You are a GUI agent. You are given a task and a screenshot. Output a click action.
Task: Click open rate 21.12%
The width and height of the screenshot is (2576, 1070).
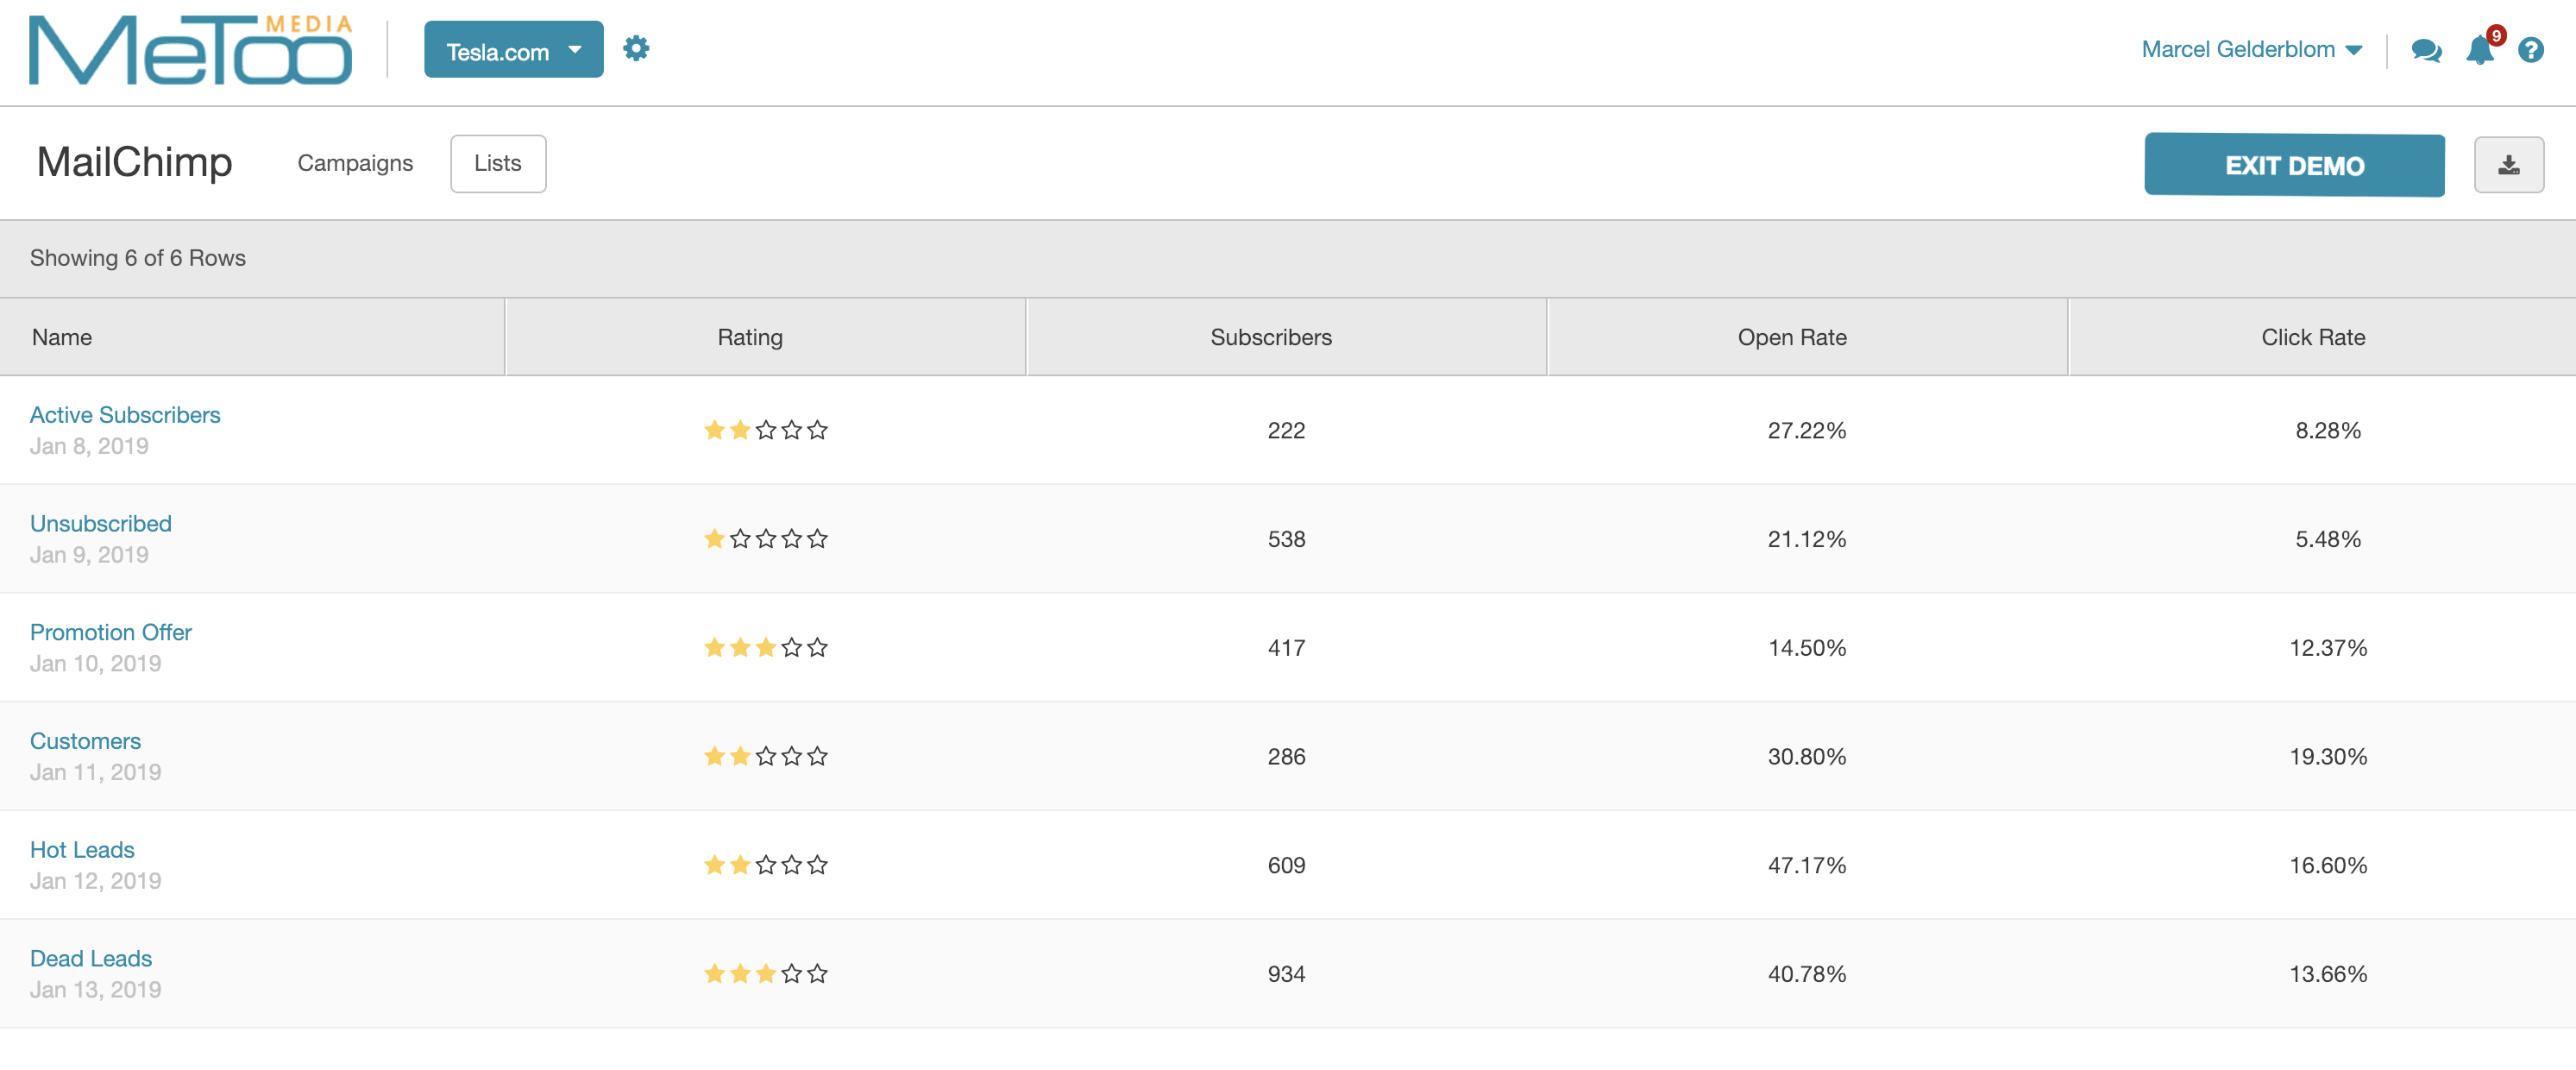[1807, 539]
